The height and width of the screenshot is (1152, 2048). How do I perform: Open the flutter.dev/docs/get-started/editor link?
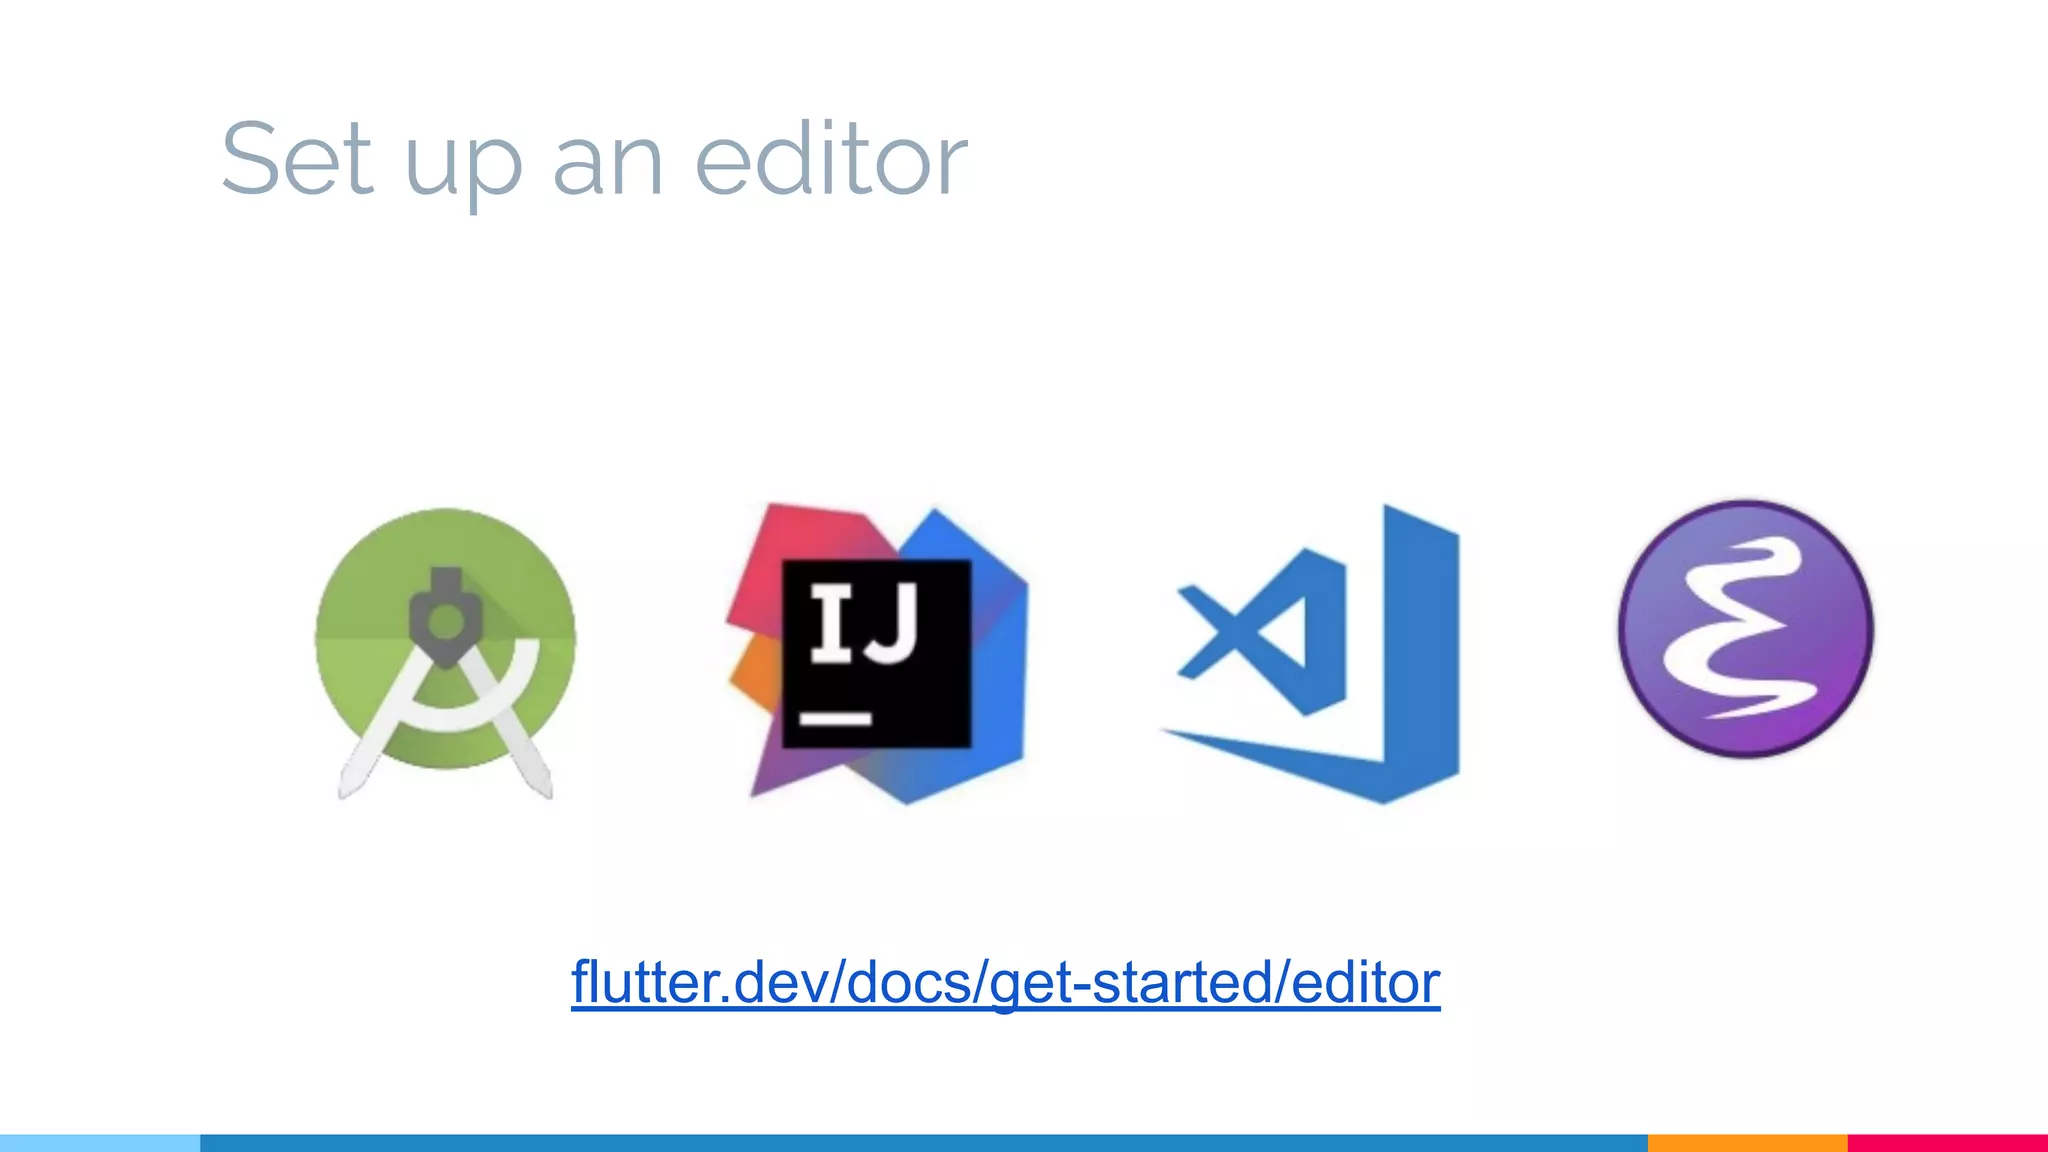coord(1005,982)
